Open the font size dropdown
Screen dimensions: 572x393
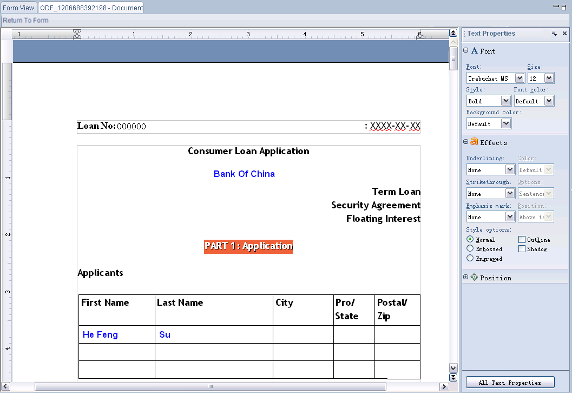(x=549, y=78)
